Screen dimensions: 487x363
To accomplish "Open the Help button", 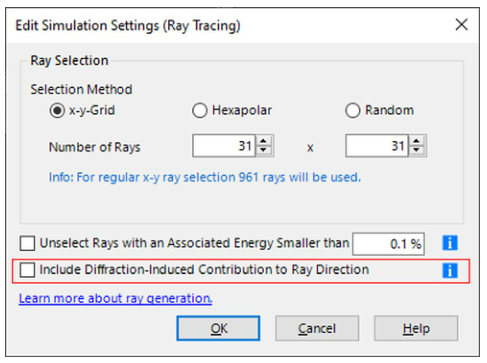I will [x=416, y=328].
